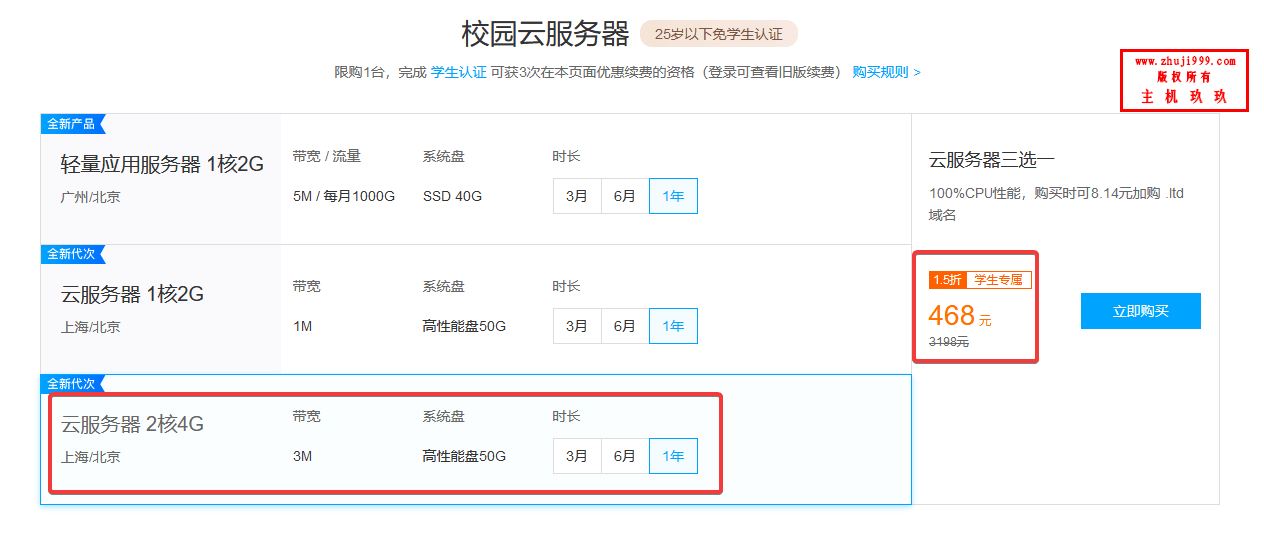Select 6月 duration for 云服务器 2核4G
The height and width of the screenshot is (549, 1264).
(625, 456)
